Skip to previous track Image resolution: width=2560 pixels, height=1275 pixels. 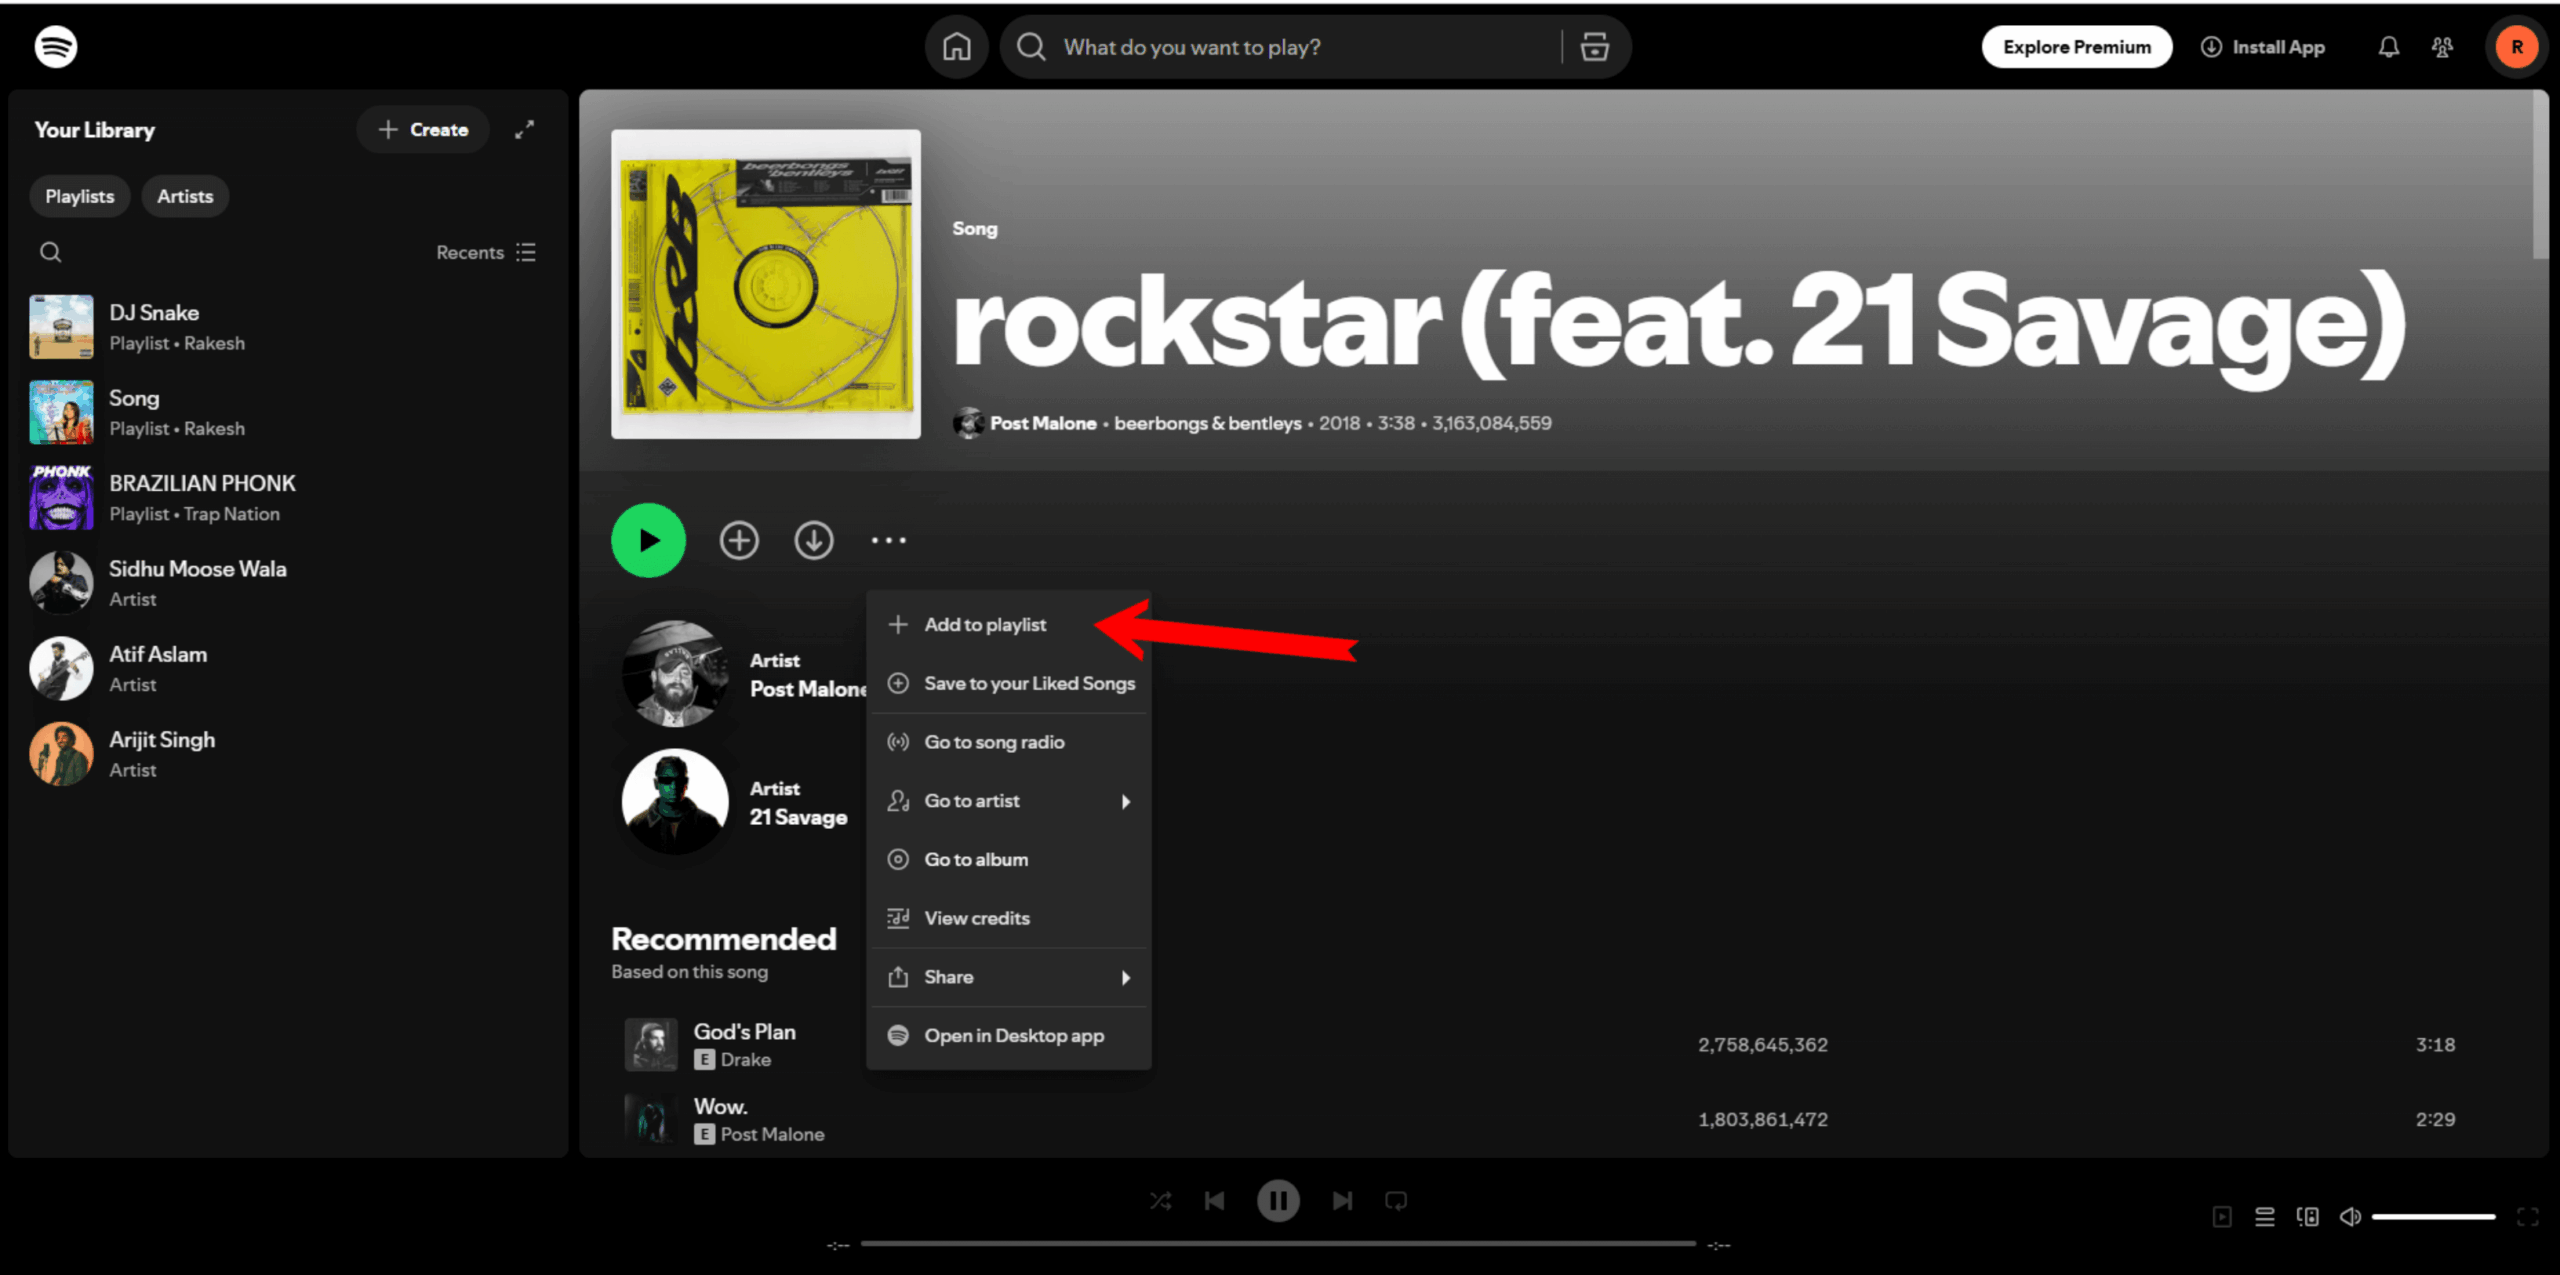point(1215,1200)
